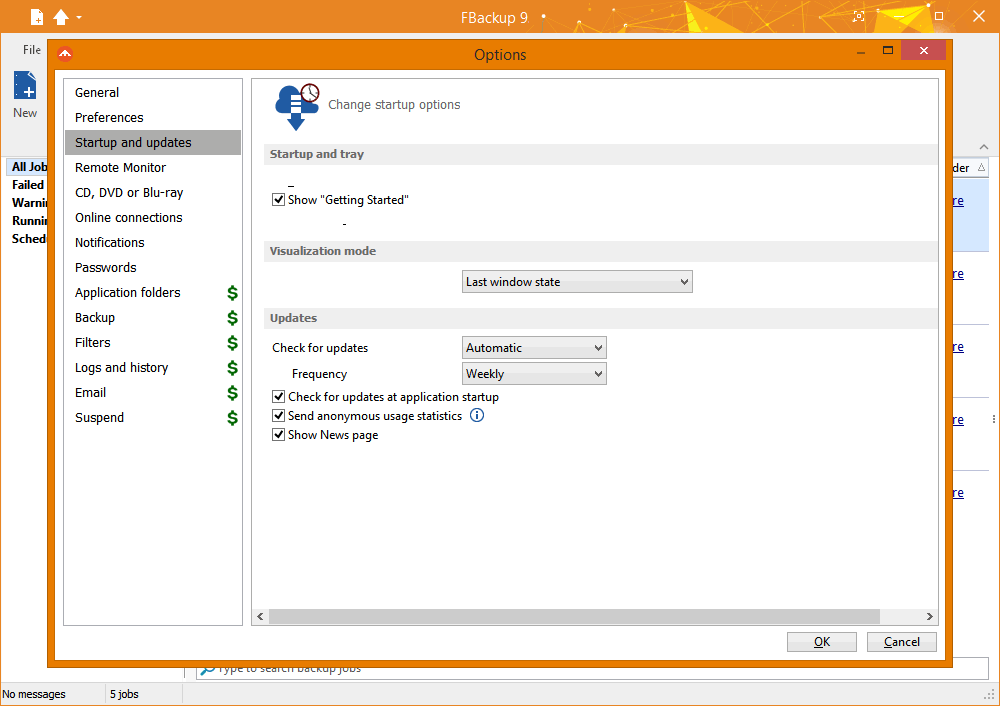Select Scheduled jobs filter in main window

[x=29, y=239]
